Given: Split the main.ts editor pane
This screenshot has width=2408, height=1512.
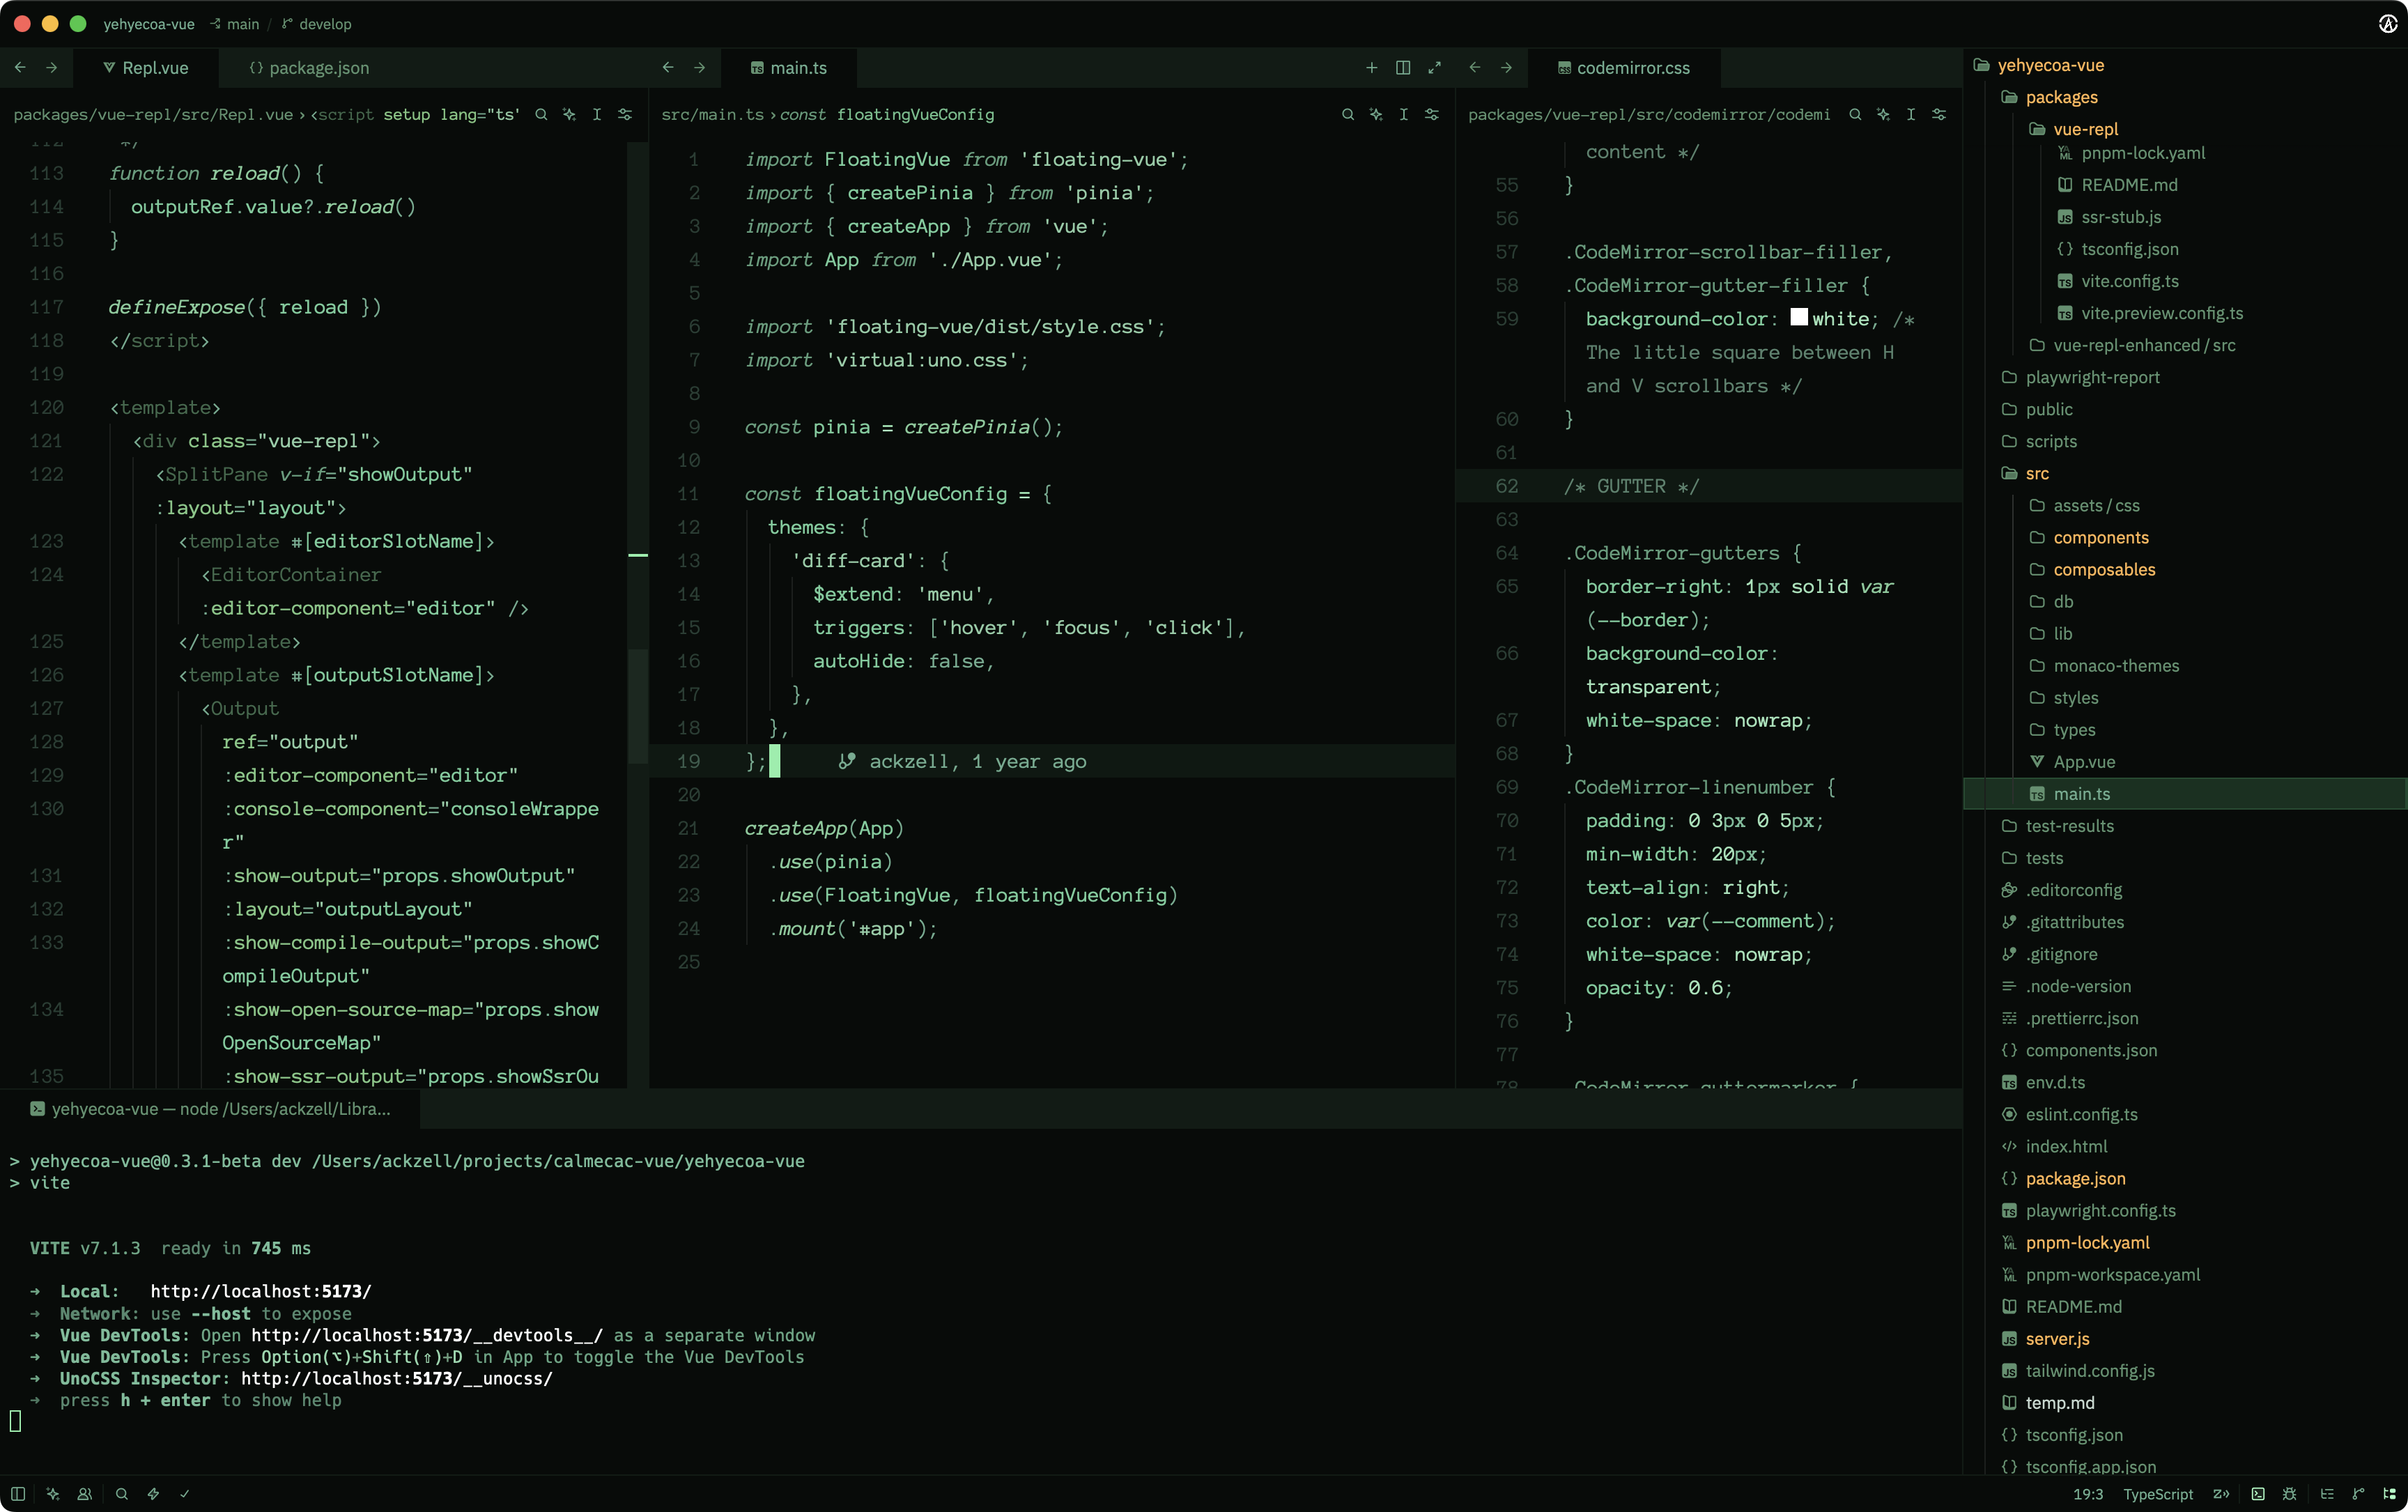Looking at the screenshot, I should point(1403,68).
